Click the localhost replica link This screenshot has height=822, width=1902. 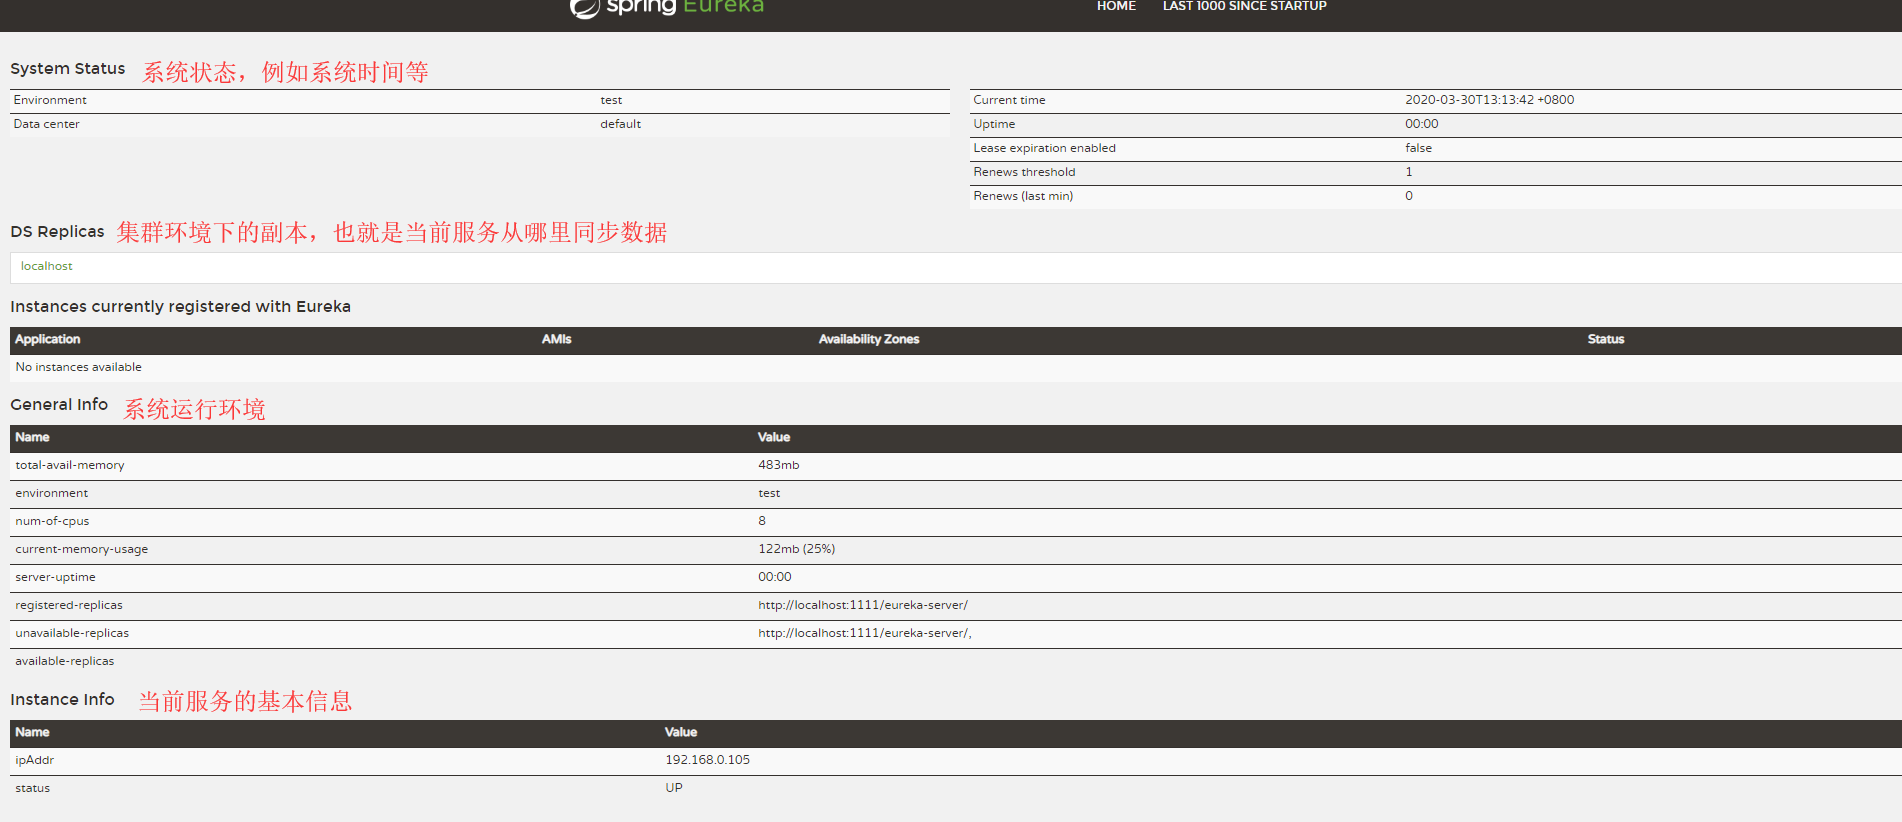(46, 266)
